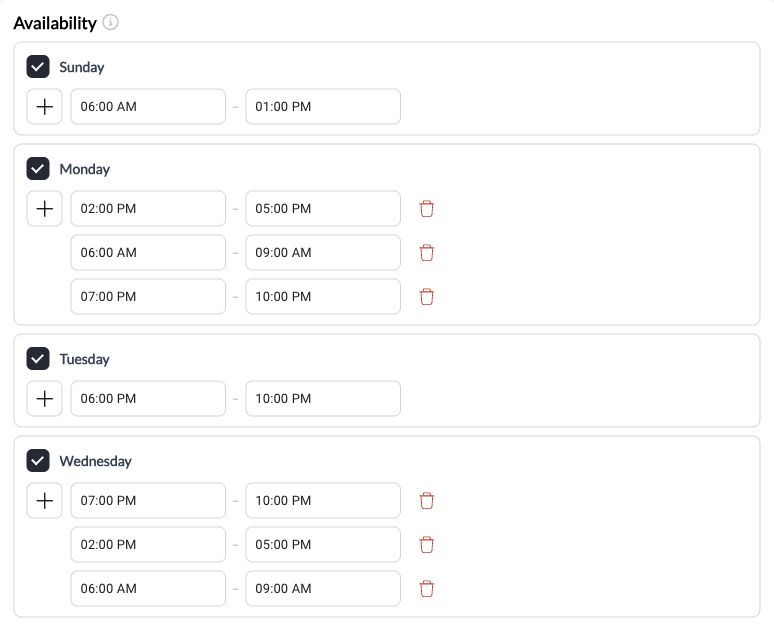Viewport: 774px width, 624px height.
Task: Toggle the Tuesday checkbox
Action: pos(38,358)
